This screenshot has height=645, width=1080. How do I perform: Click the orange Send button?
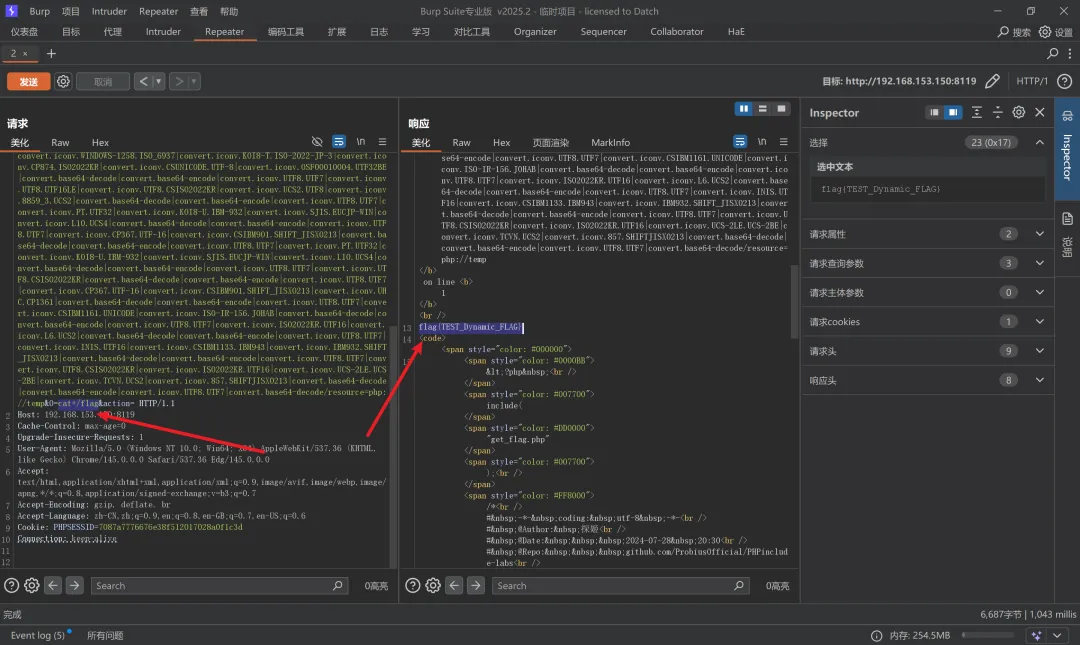point(28,81)
